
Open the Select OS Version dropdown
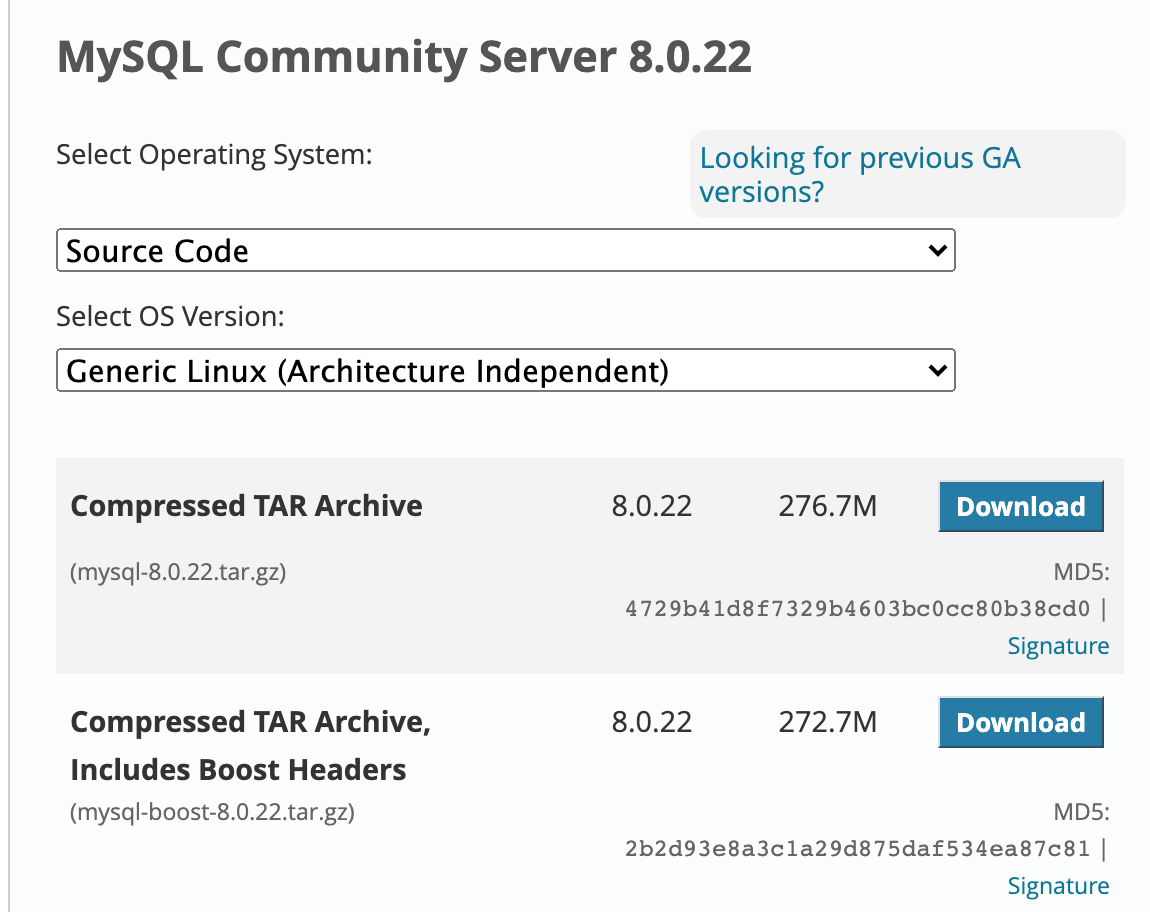pyautogui.click(x=505, y=371)
